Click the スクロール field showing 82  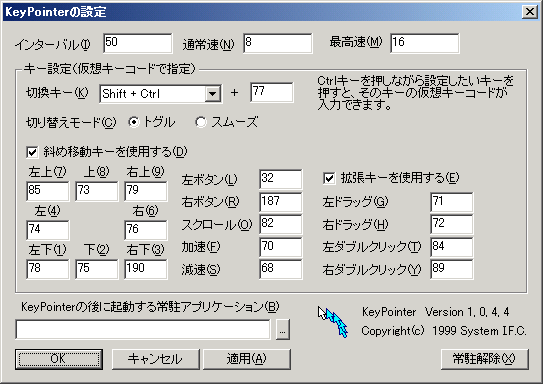pyautogui.click(x=281, y=224)
